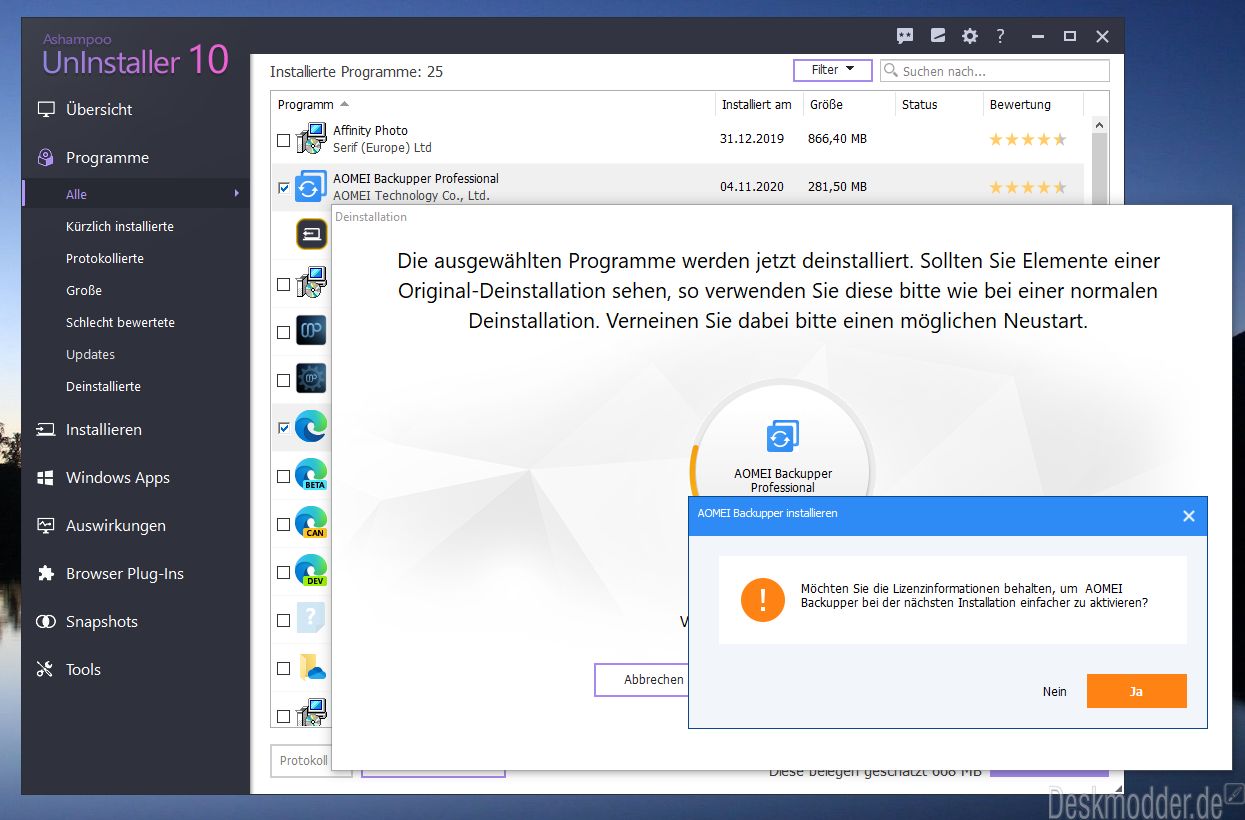Screen dimensions: 1245x820
Task: Click the Snapshots sidebar icon
Action: (x=45, y=621)
